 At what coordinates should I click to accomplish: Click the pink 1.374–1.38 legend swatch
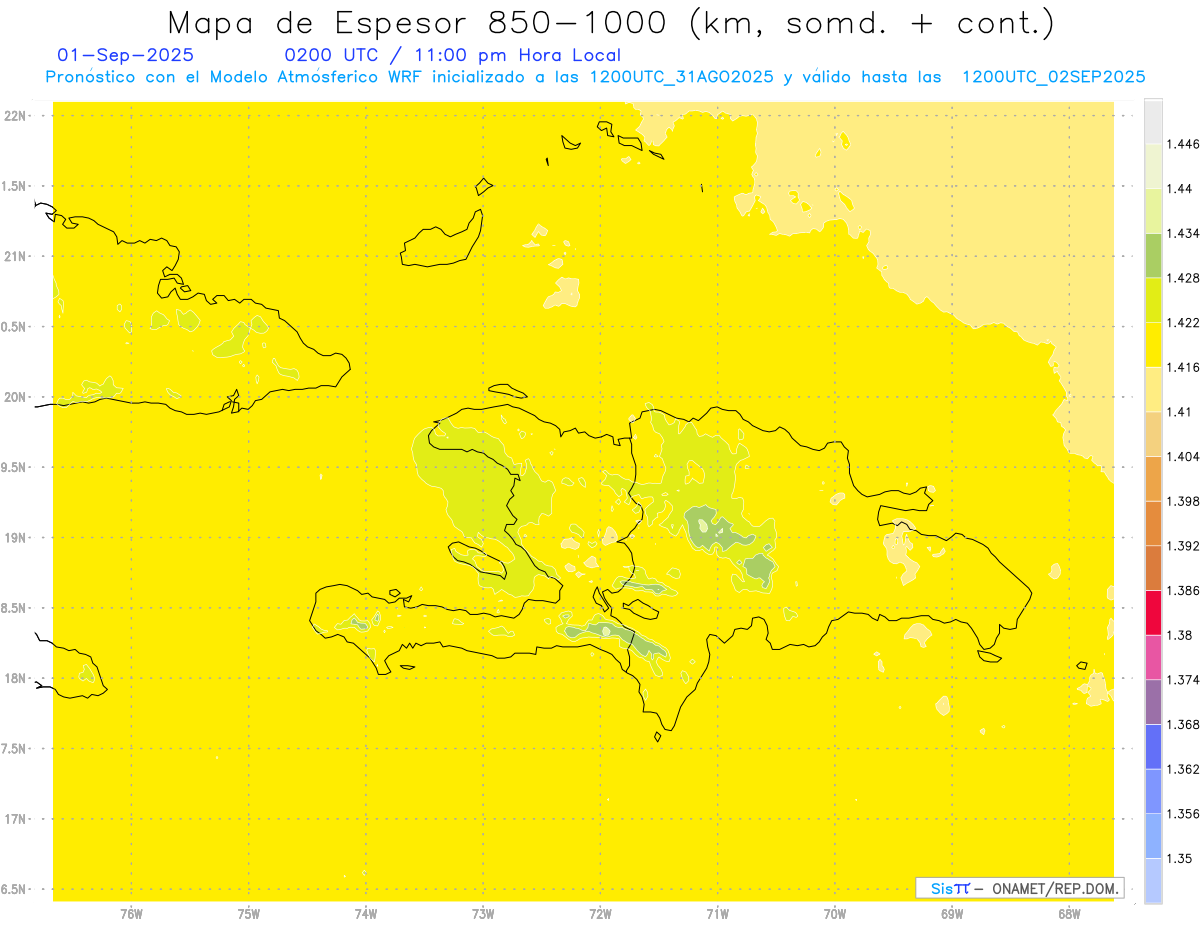click(x=1153, y=657)
